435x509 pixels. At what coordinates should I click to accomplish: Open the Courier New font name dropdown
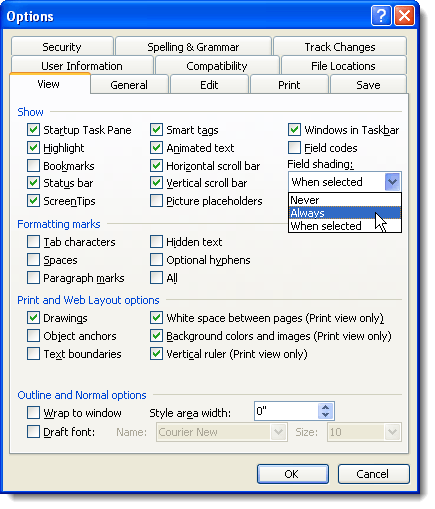pos(279,432)
